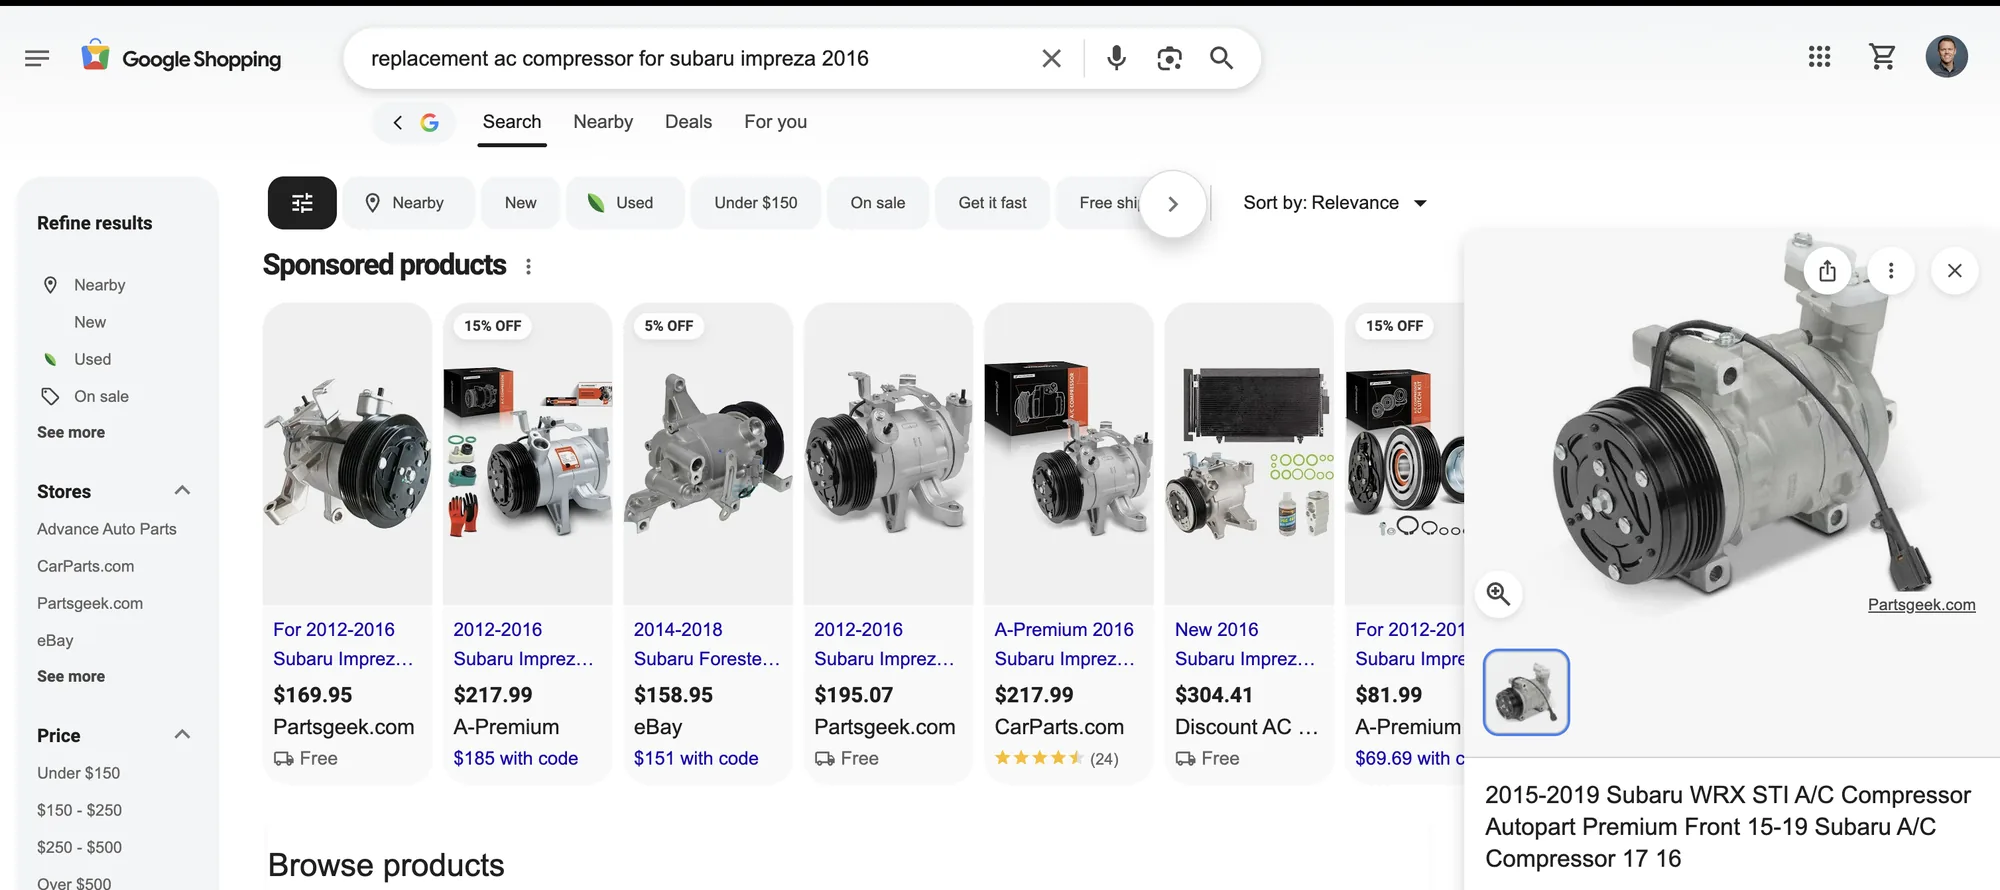This screenshot has height=890, width=2000.
Task: Filter by Advance Auto Parts store
Action: point(107,529)
